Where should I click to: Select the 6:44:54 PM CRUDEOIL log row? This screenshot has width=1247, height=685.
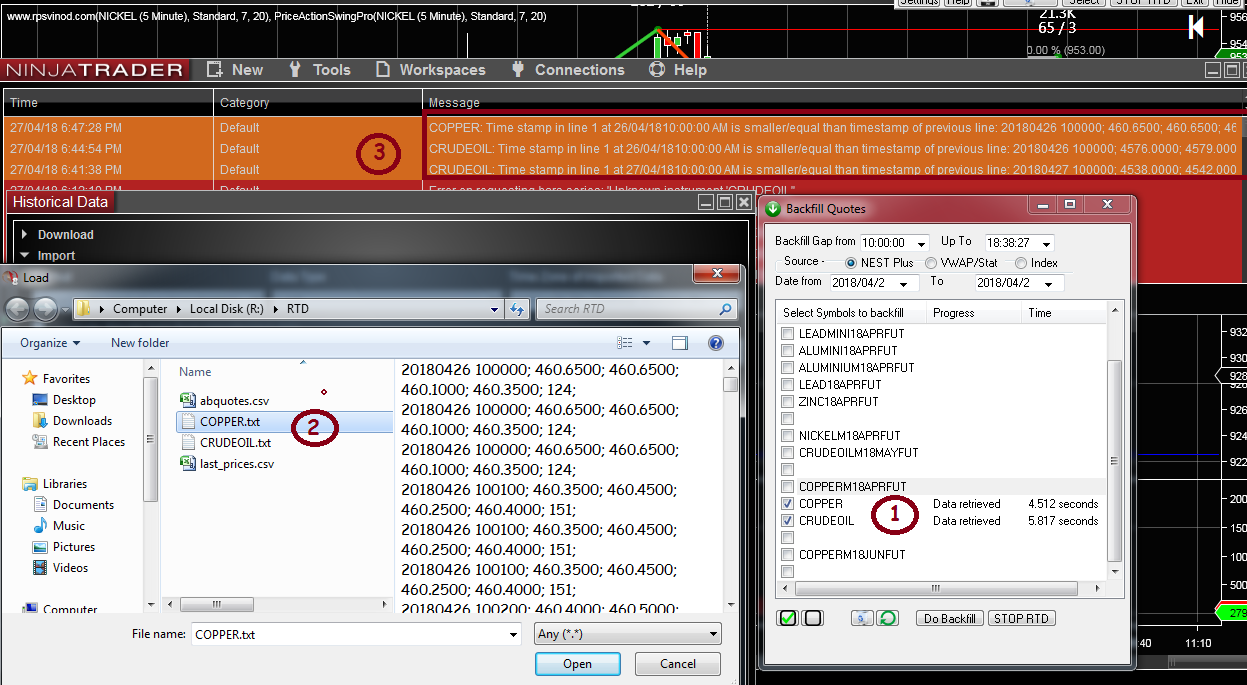[x=622, y=149]
